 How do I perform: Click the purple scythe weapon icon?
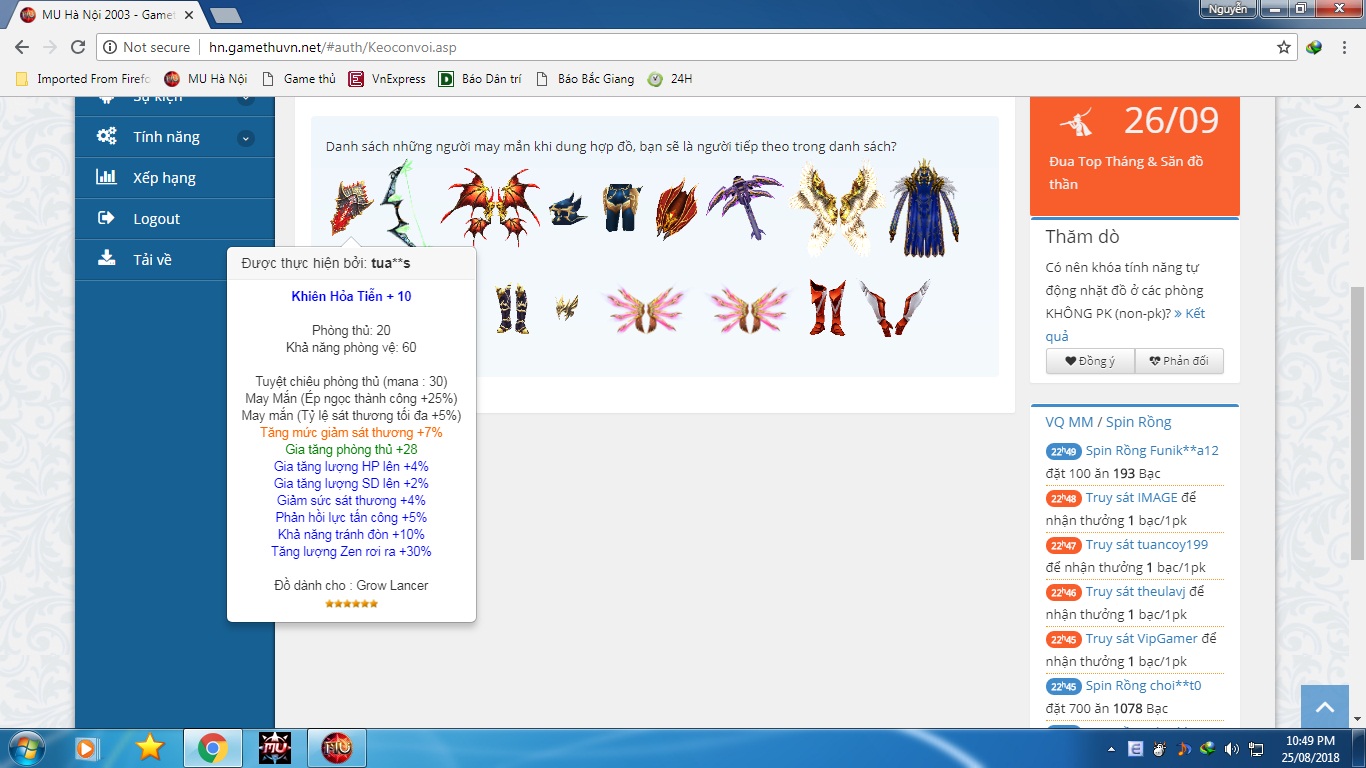[x=744, y=207]
